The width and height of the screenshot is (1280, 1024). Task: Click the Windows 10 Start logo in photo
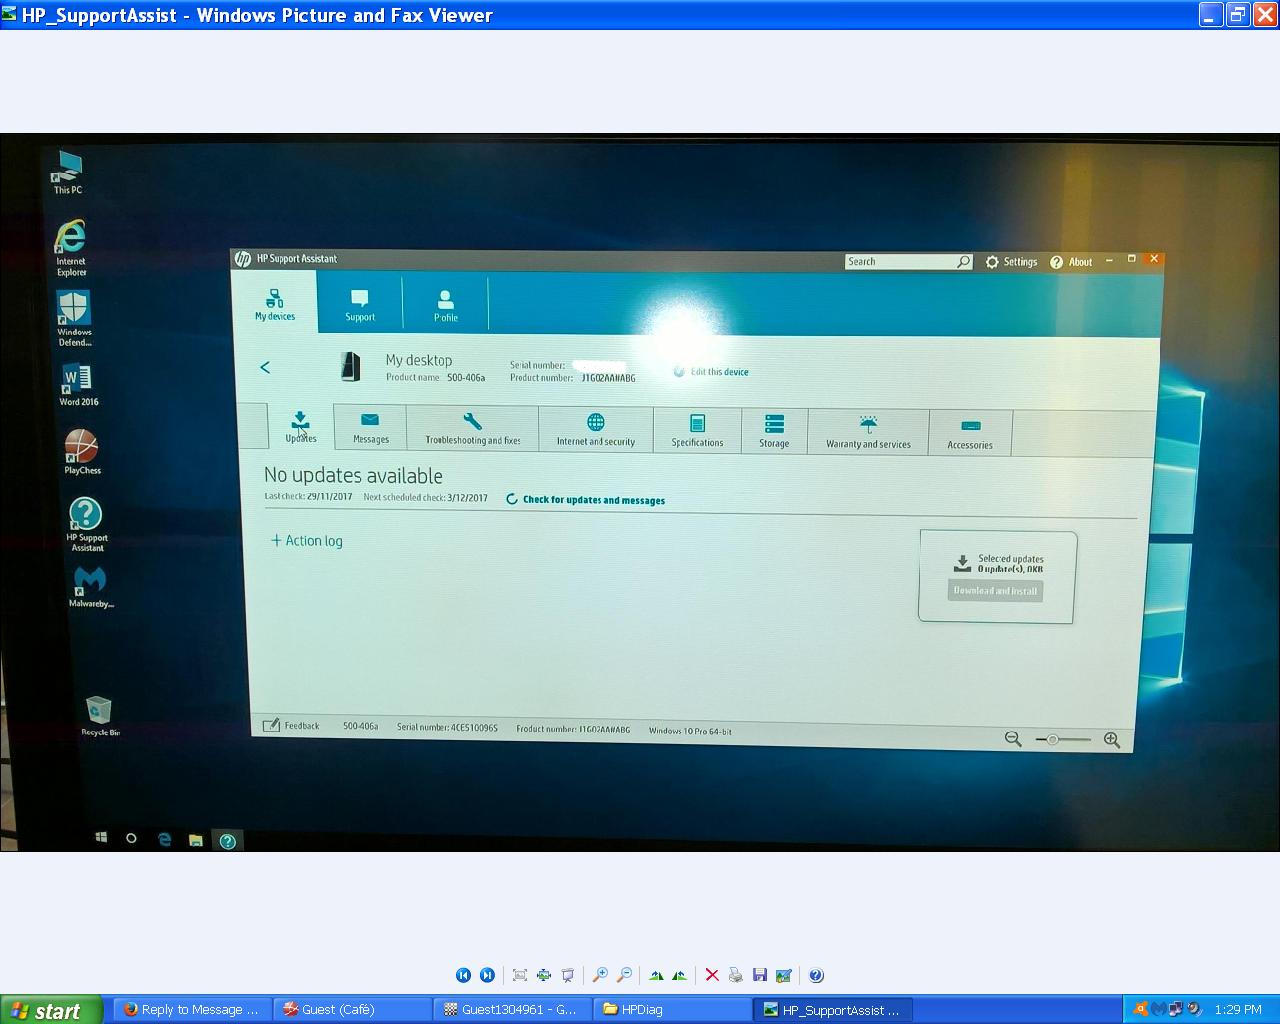pyautogui.click(x=101, y=837)
